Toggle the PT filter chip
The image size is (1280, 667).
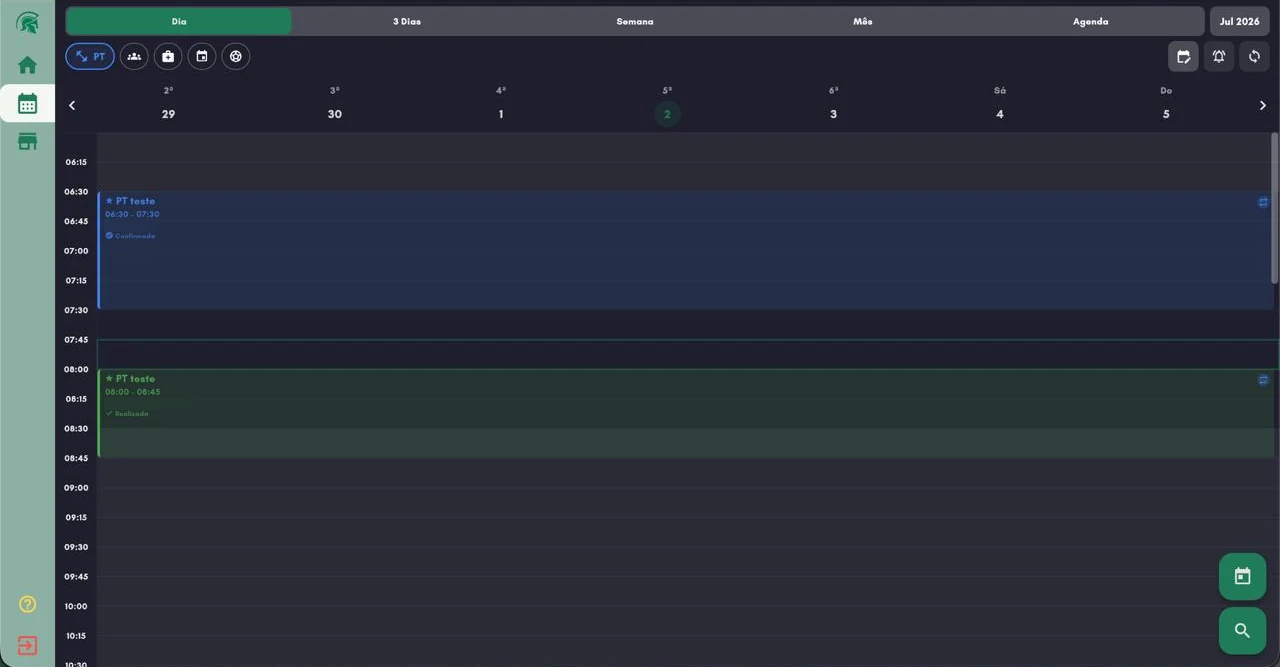90,56
